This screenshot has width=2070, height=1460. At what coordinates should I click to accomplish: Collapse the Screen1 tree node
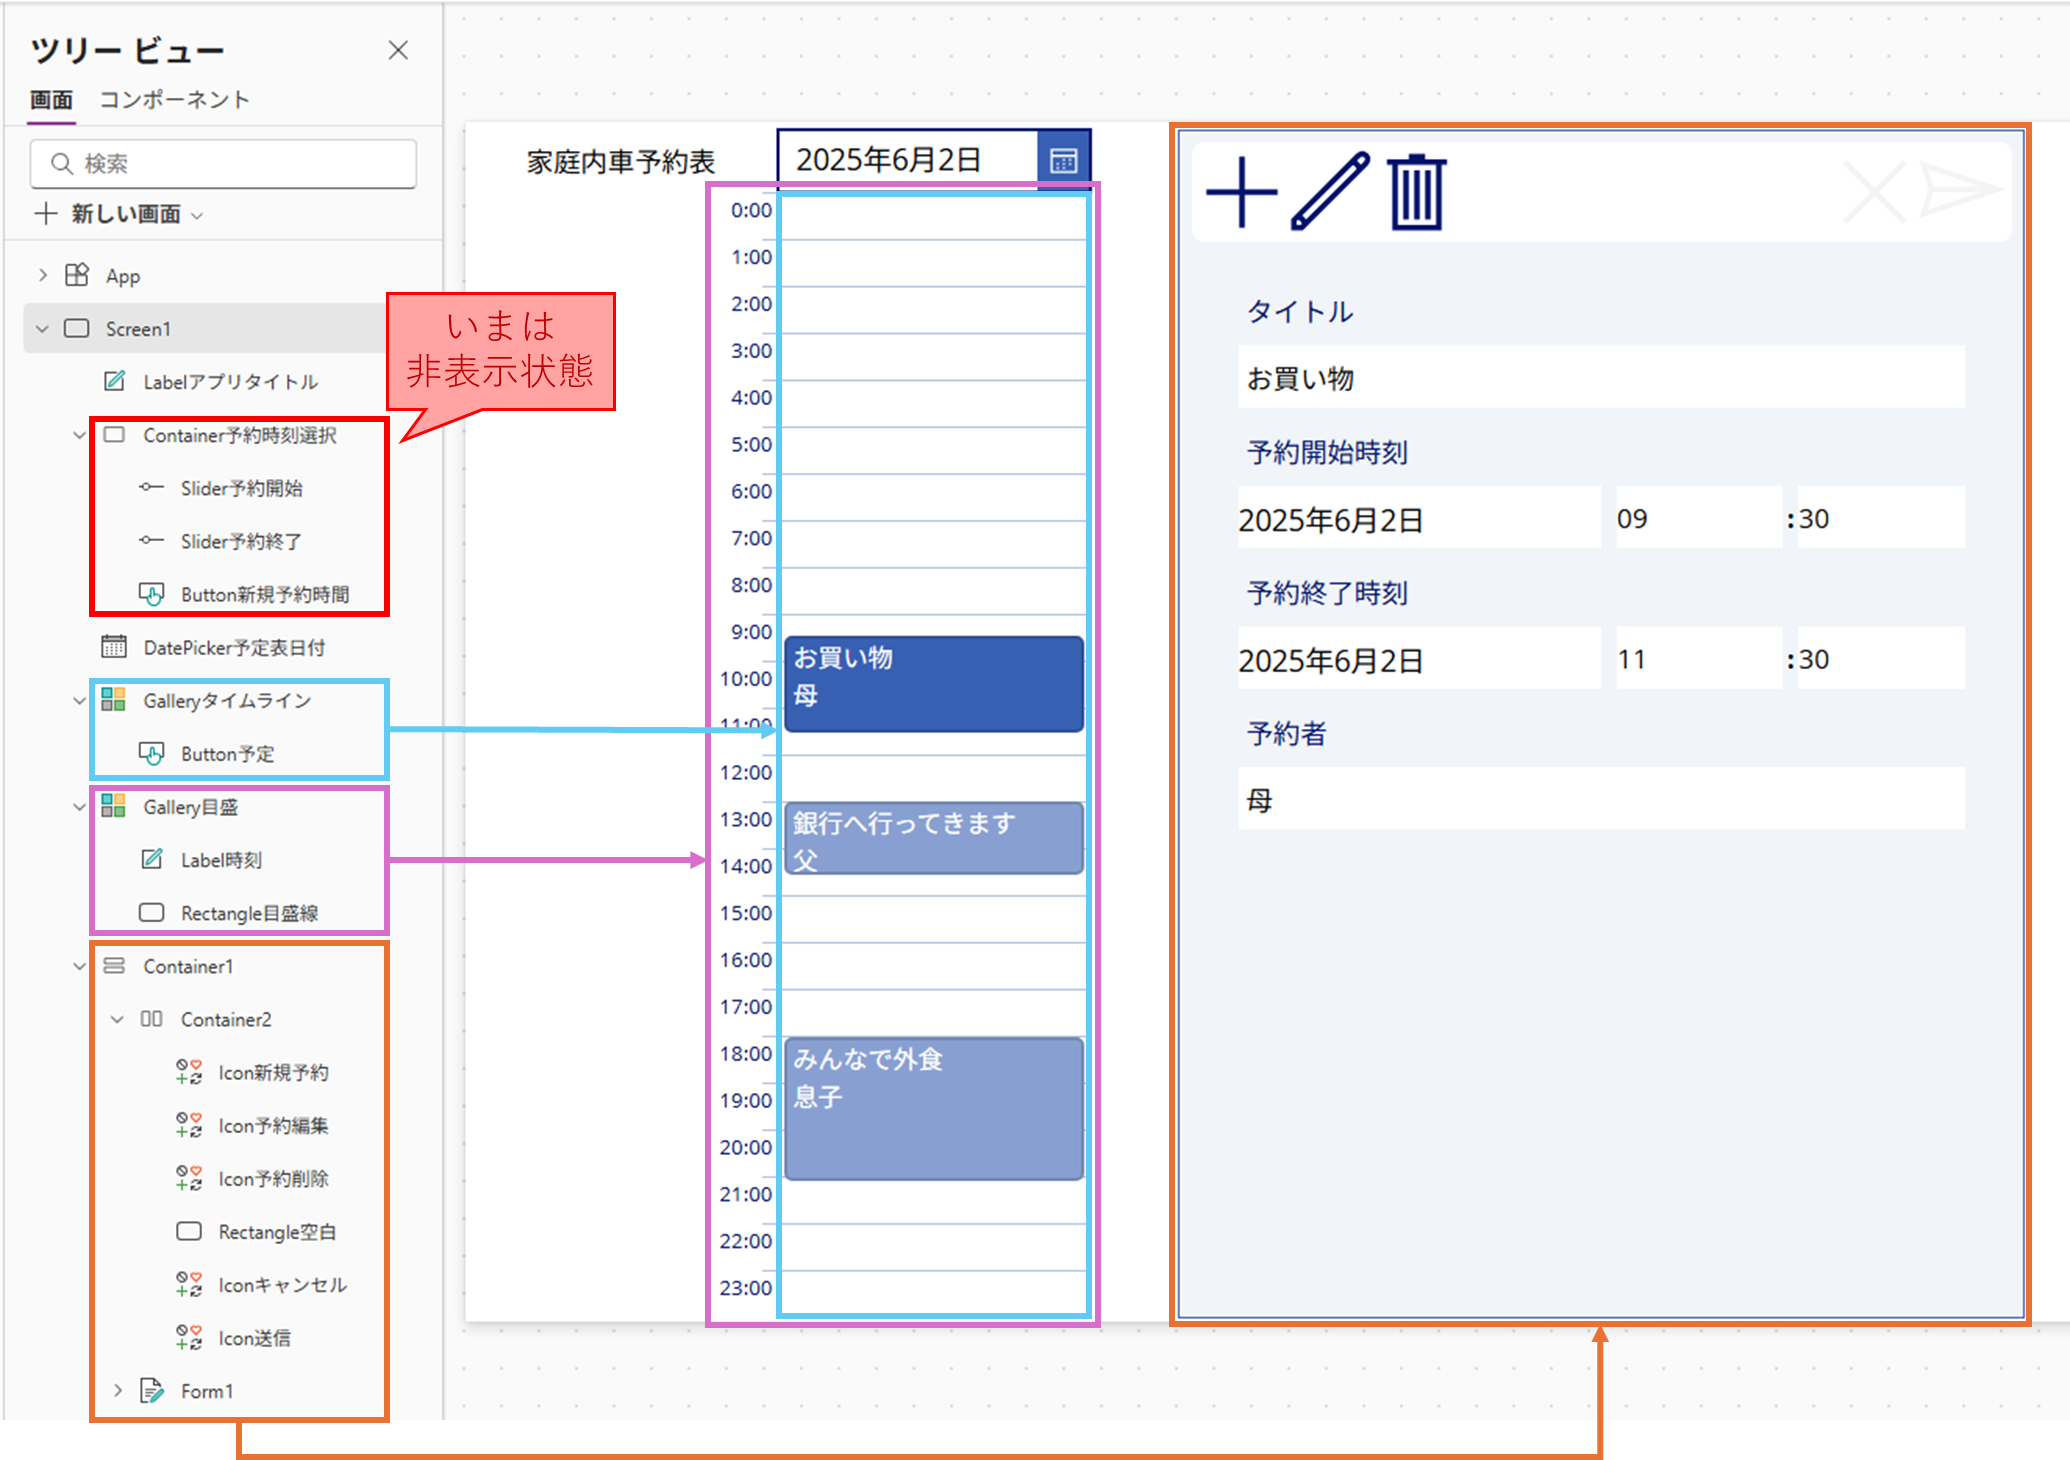click(42, 329)
